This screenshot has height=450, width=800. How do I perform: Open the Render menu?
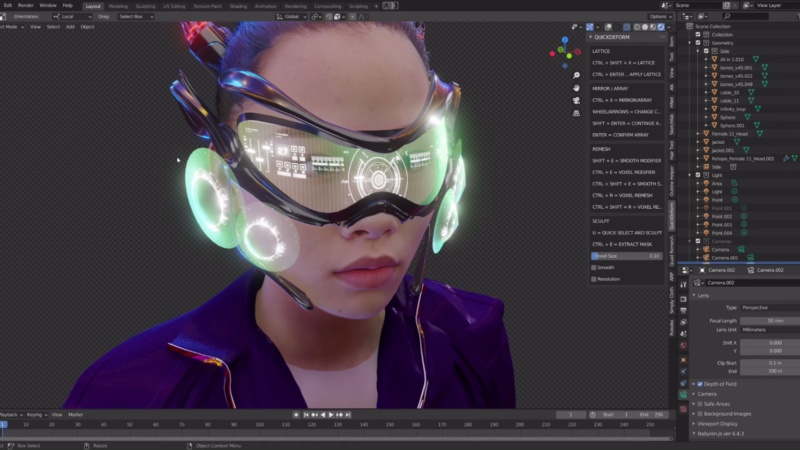click(26, 5)
